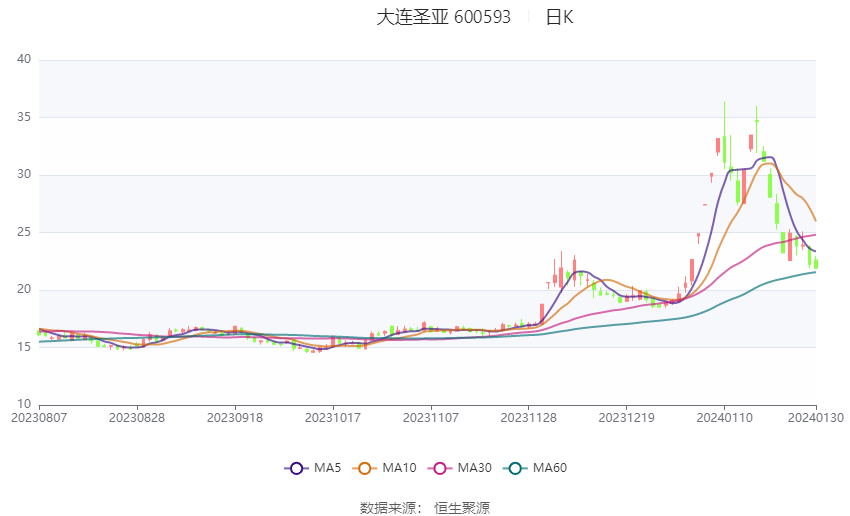
Task: Toggle the MA30 legend series
Action: (x=460, y=468)
